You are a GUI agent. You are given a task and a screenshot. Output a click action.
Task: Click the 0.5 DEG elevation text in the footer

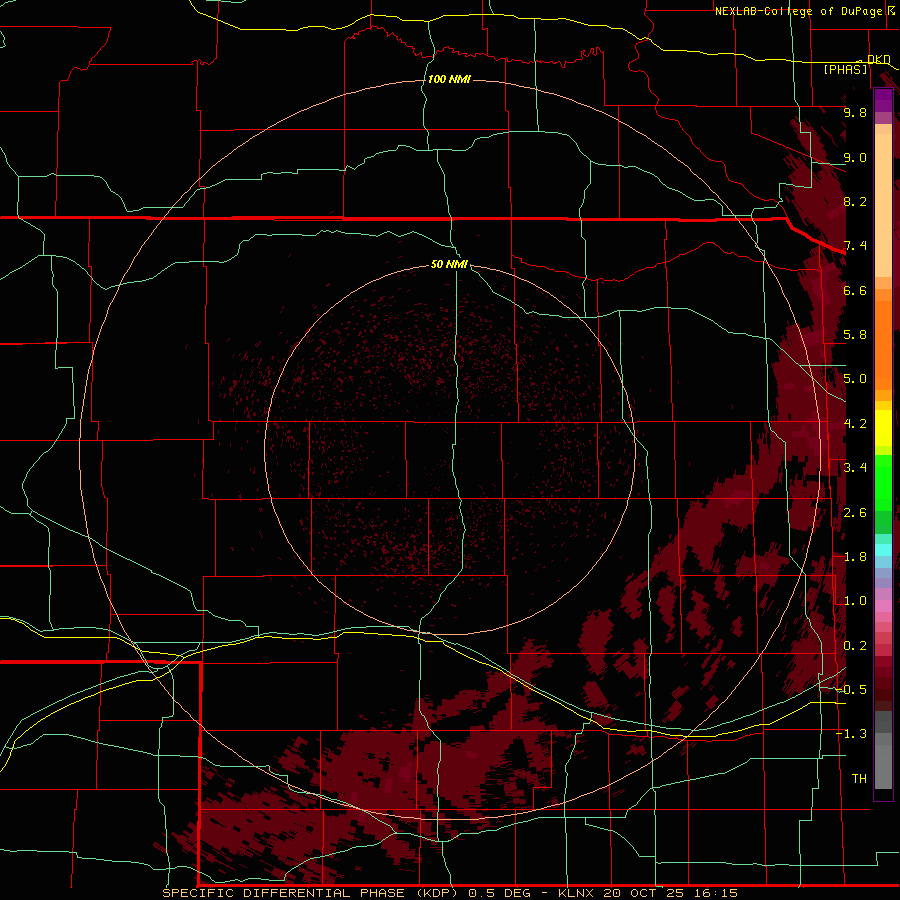coord(498,893)
